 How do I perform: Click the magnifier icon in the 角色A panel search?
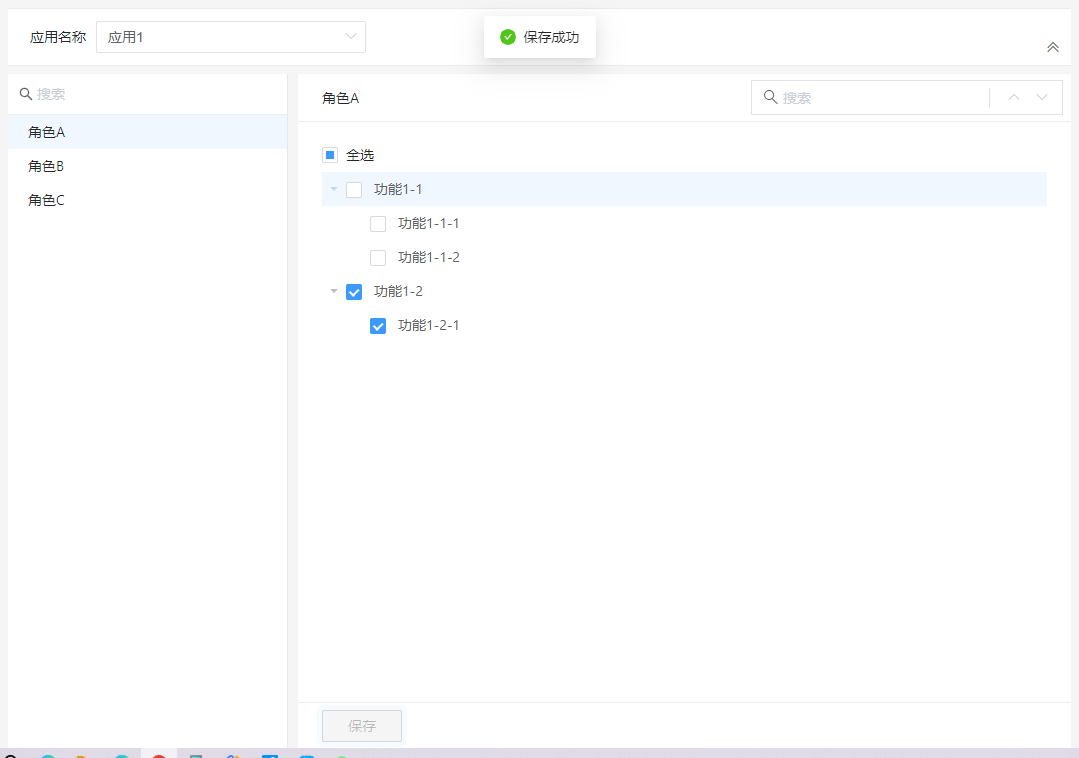point(770,97)
